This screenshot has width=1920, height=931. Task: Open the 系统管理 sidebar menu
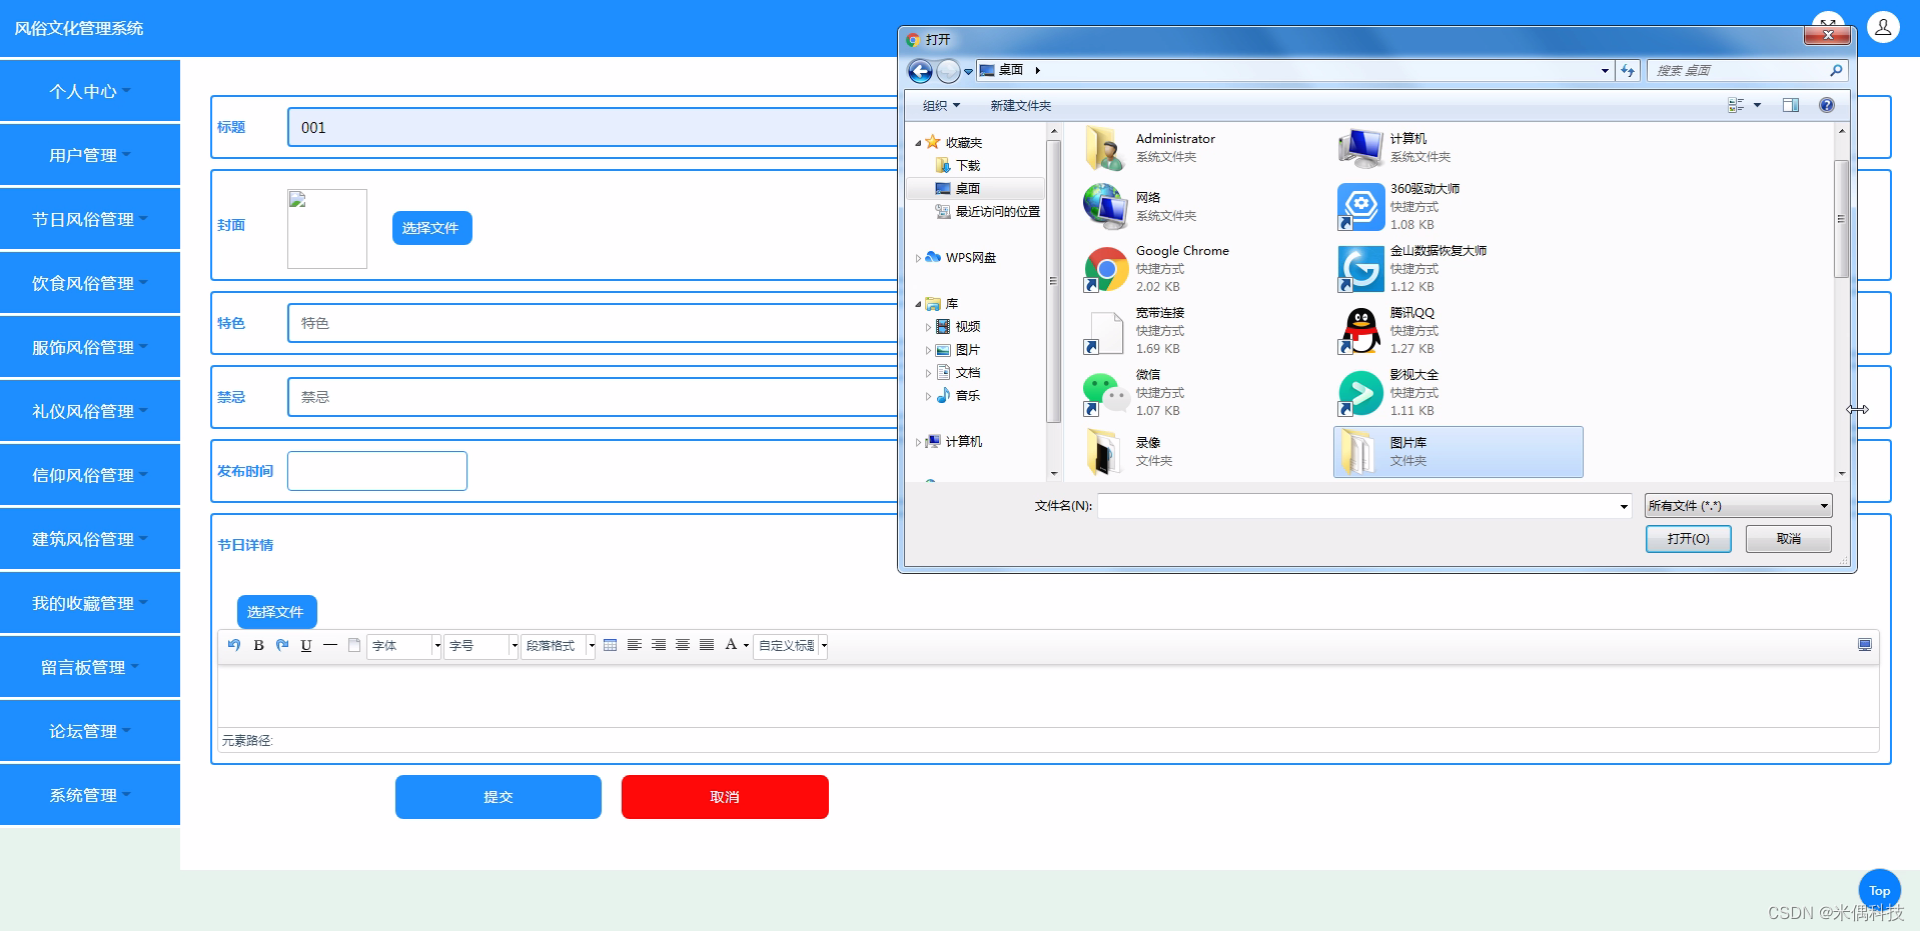90,795
